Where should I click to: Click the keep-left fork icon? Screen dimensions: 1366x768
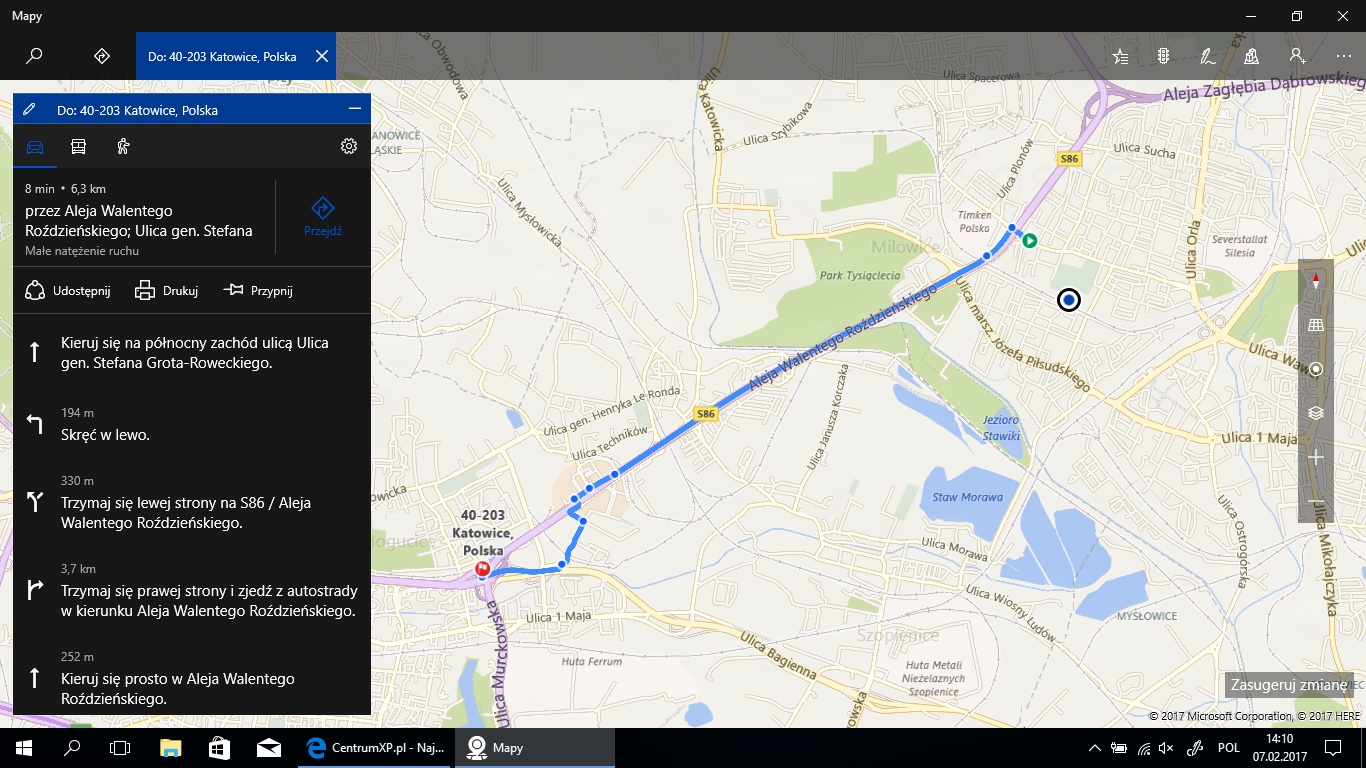(35, 502)
